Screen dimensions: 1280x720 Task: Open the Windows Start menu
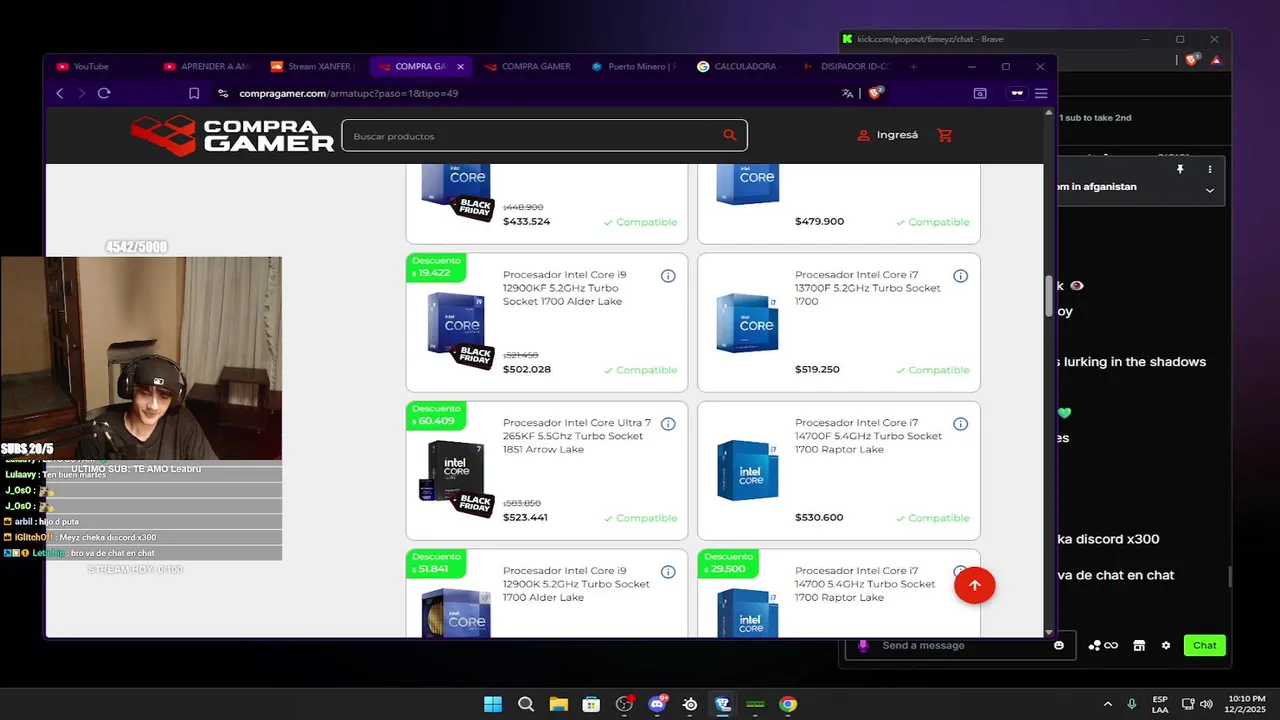[x=493, y=704]
